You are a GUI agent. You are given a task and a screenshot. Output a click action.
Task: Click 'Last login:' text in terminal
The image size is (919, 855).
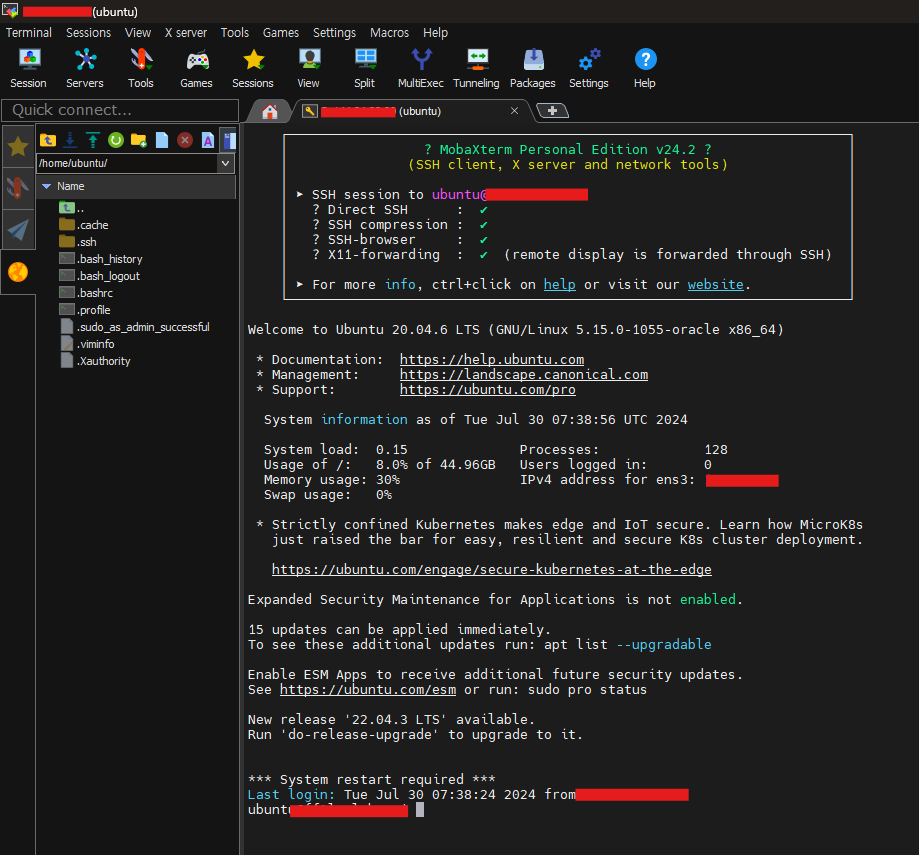point(291,795)
